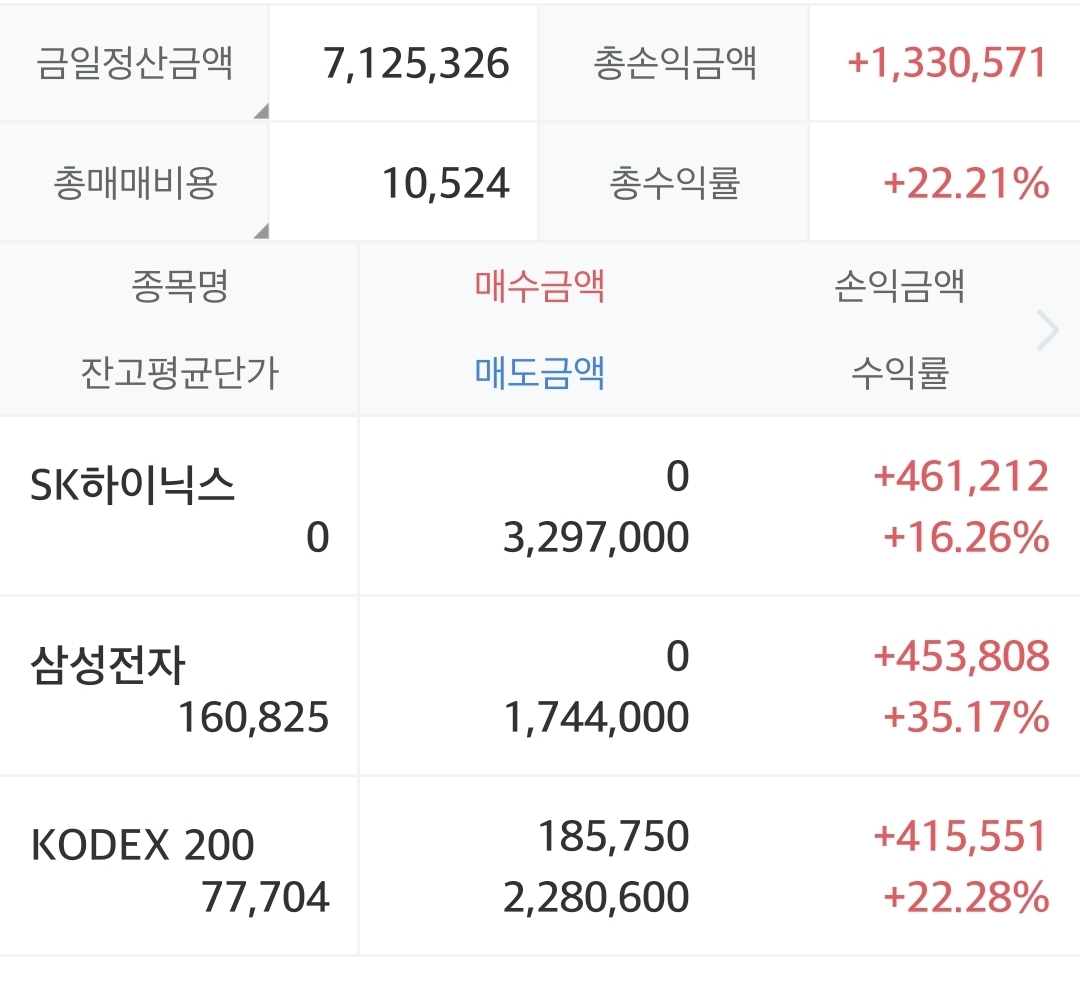Expand the 금일정산금액 corner triangle
The height and width of the screenshot is (1006, 1080).
(x=261, y=111)
